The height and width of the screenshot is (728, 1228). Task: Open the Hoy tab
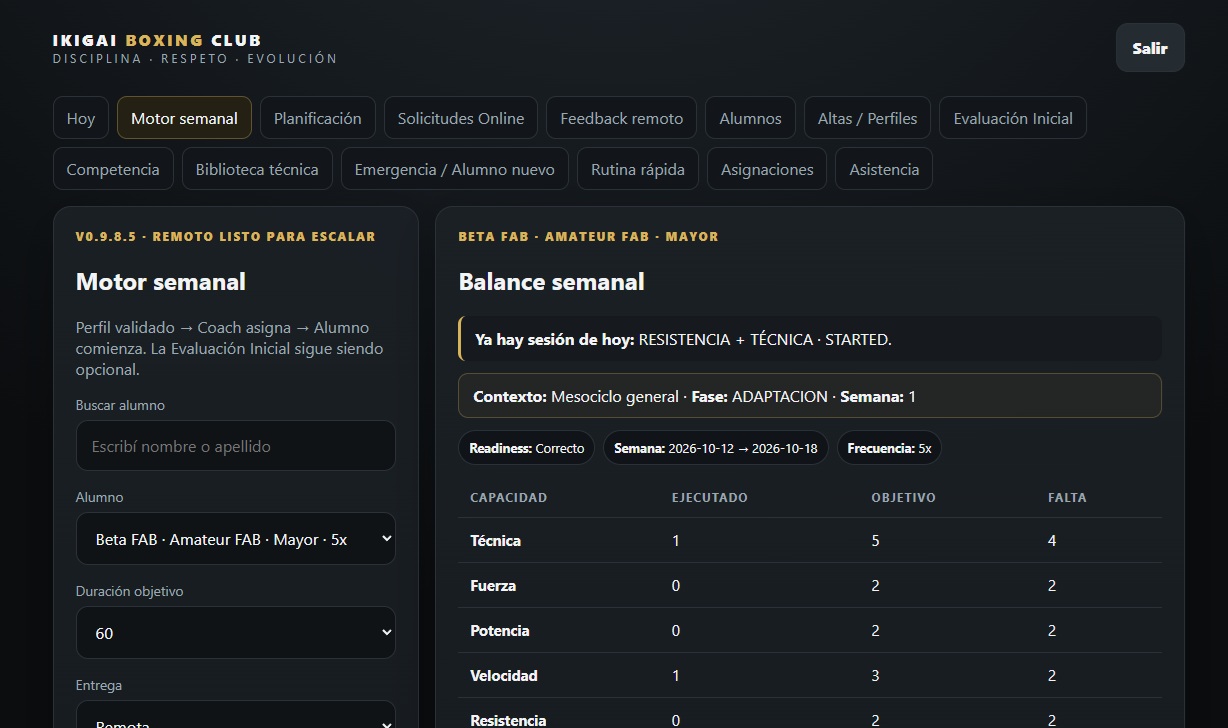pyautogui.click(x=81, y=118)
